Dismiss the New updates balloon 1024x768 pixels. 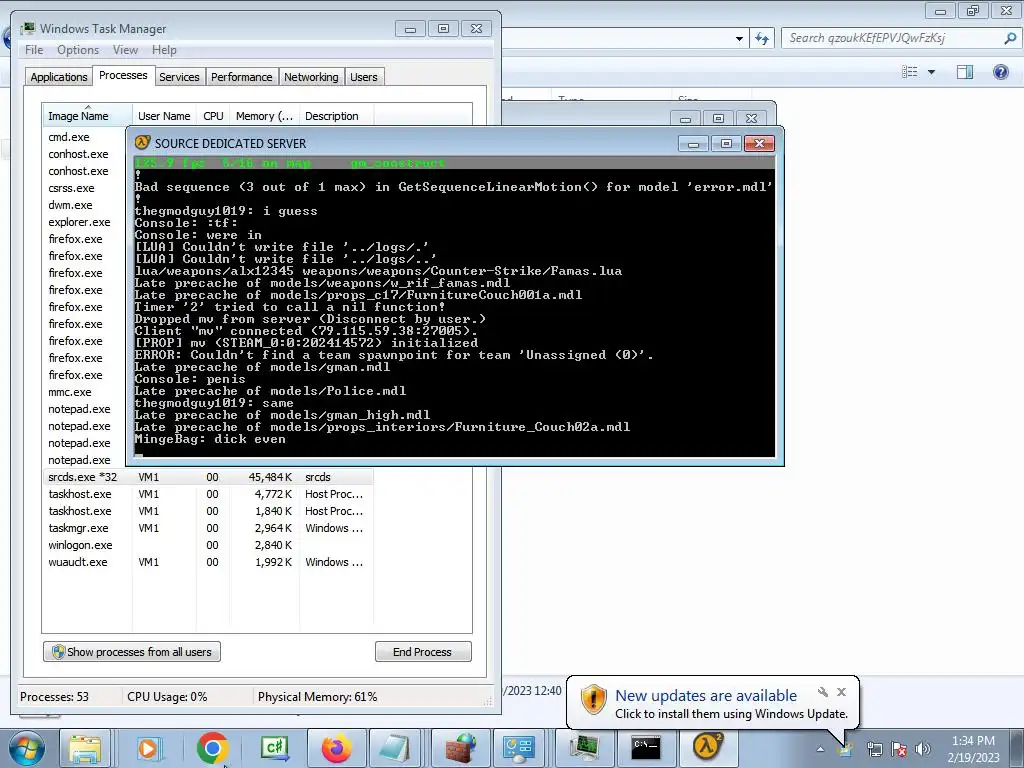tap(842, 692)
